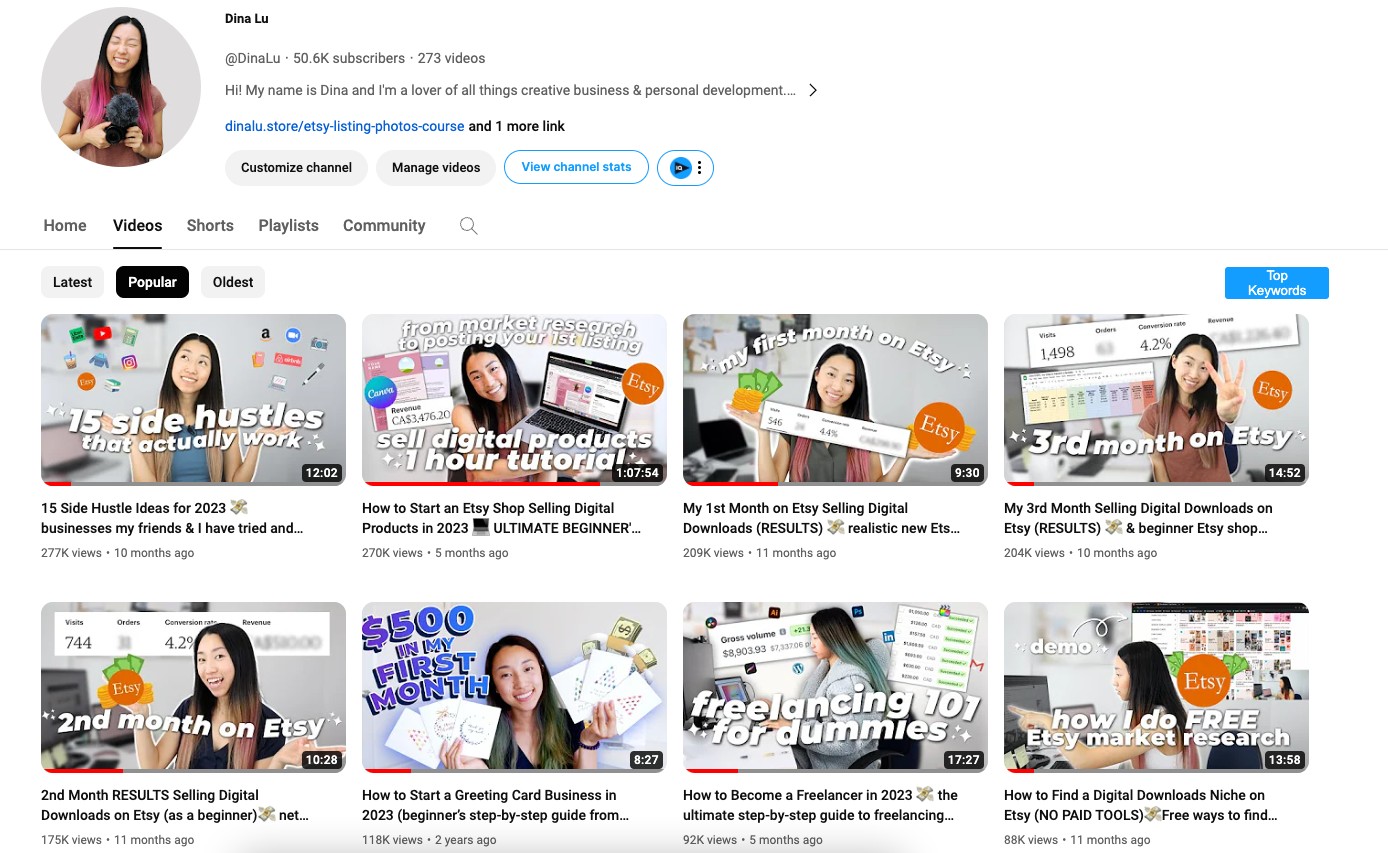Select the Popular sort chip
This screenshot has width=1388, height=853.
point(152,282)
